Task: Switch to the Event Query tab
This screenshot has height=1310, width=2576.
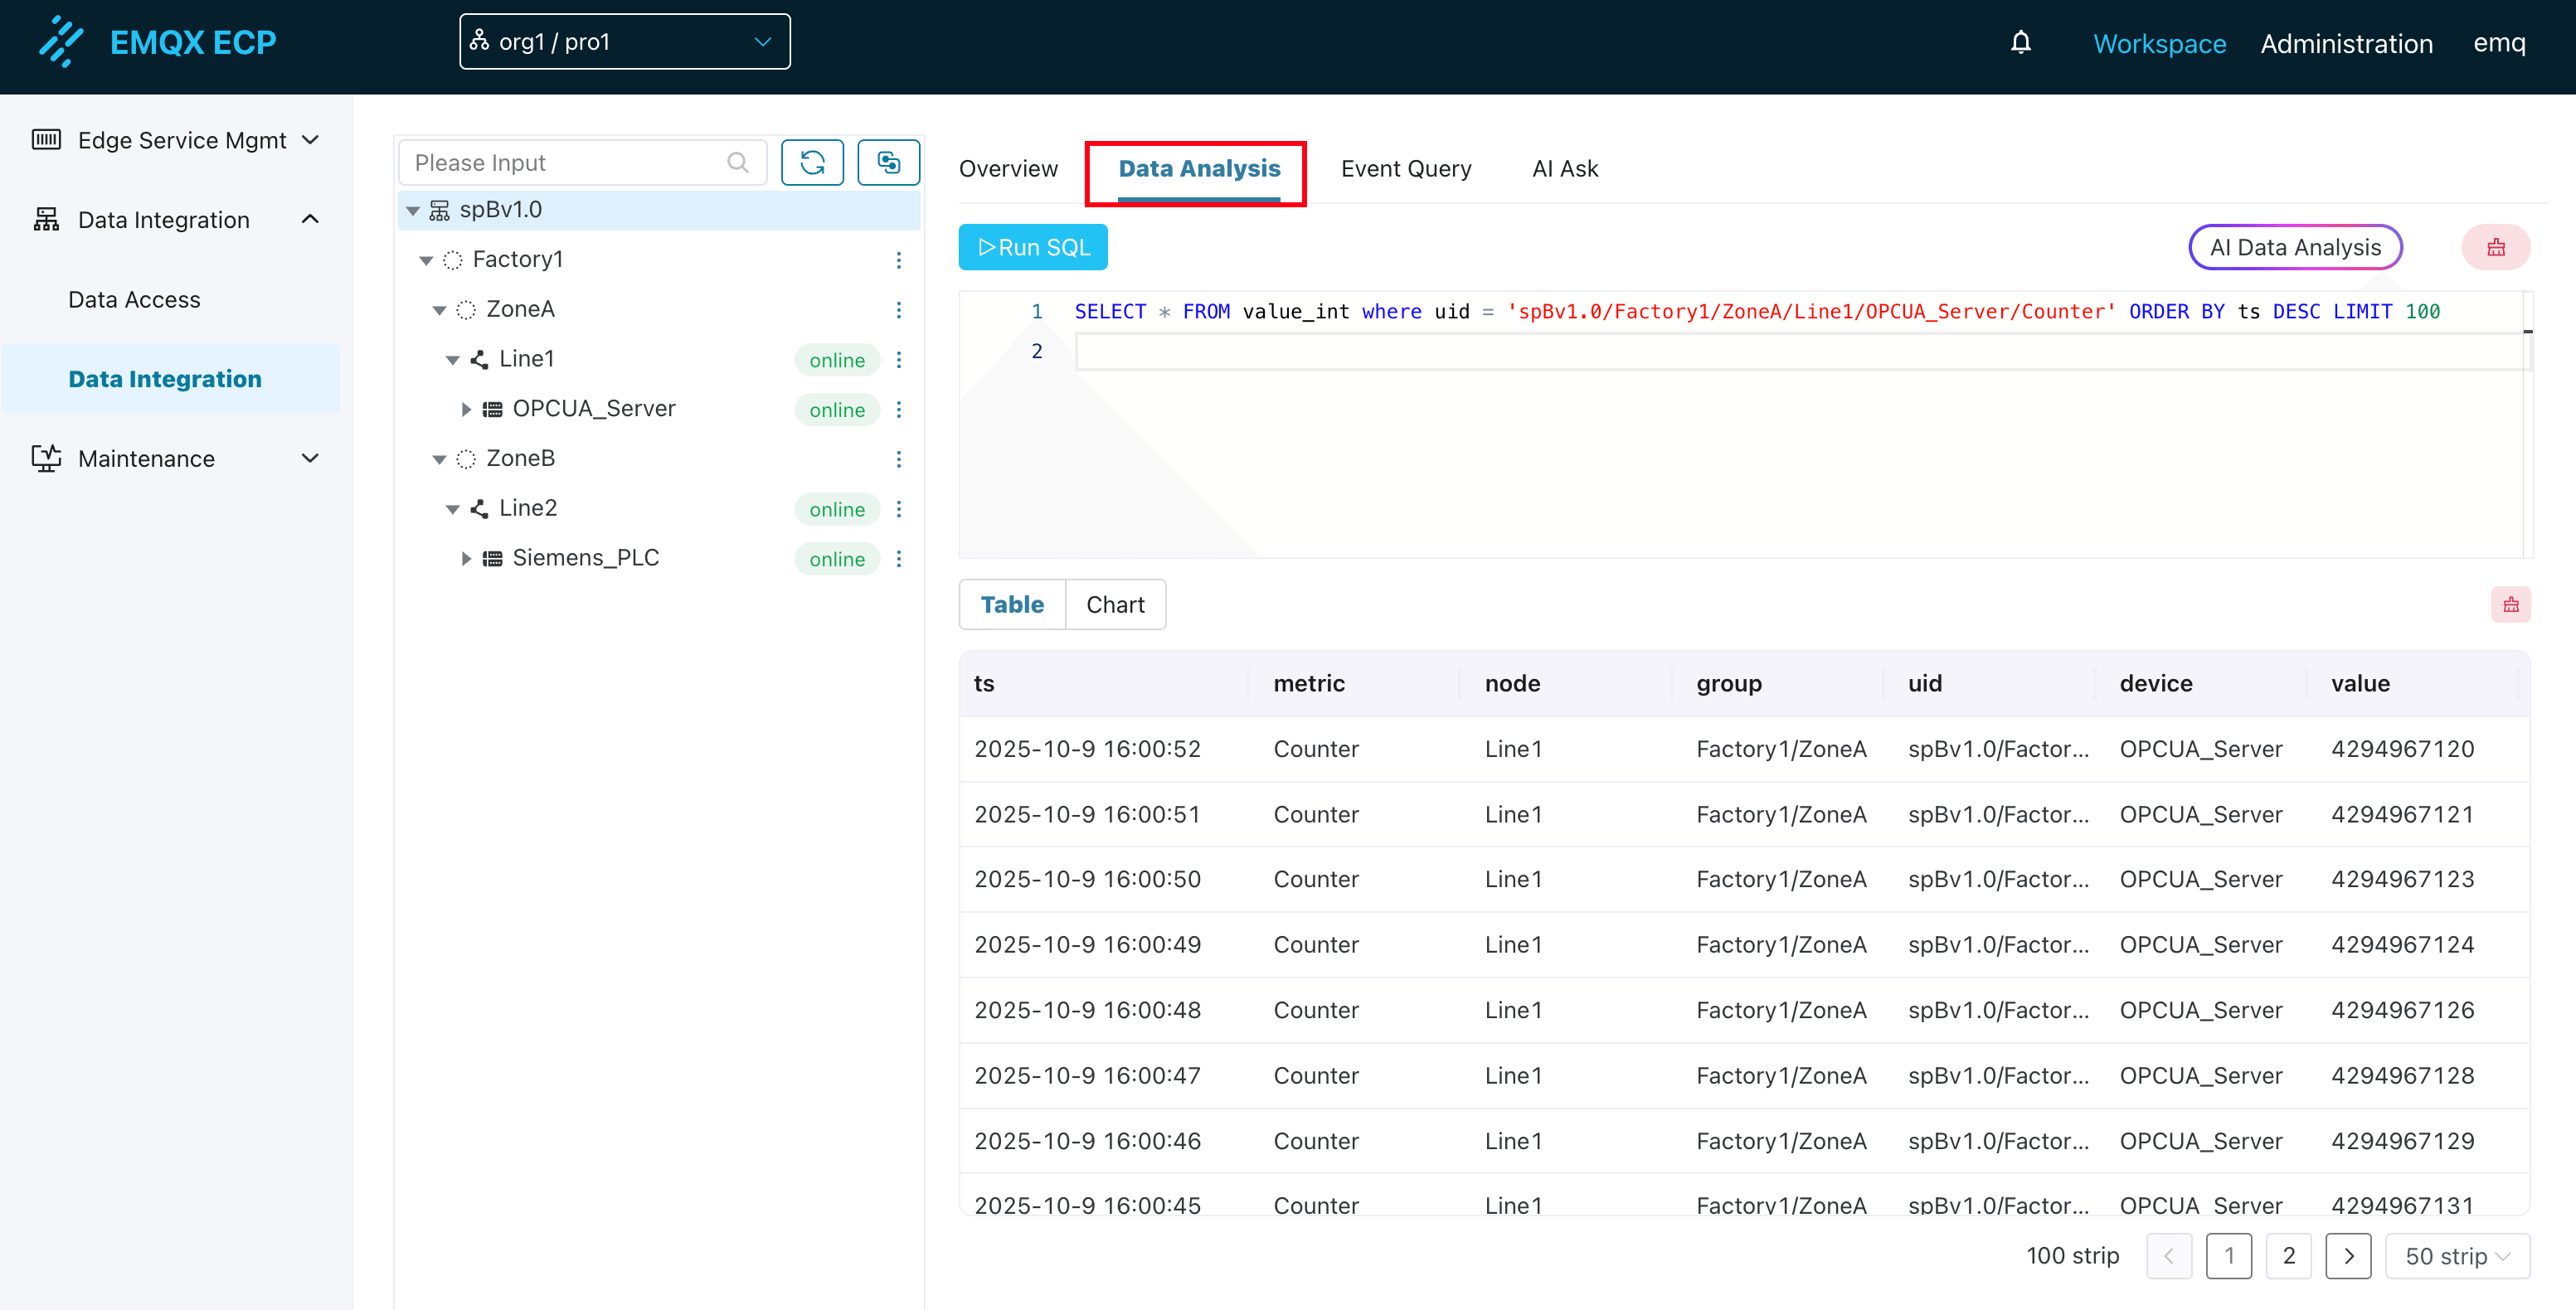Action: [1406, 168]
